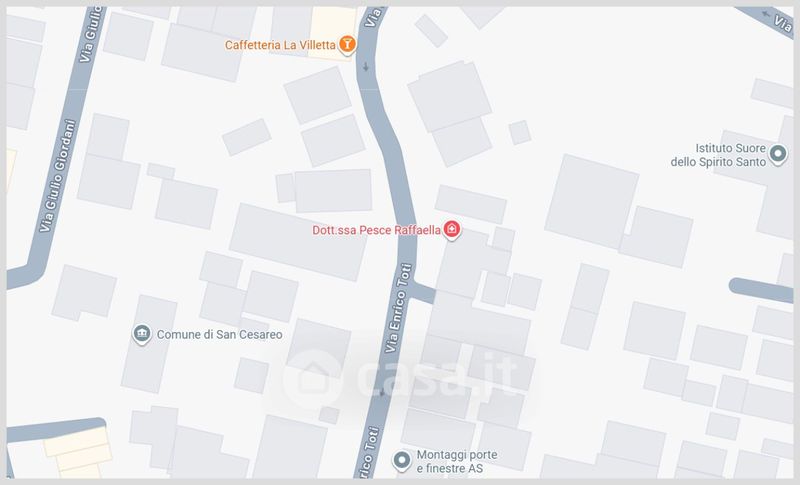Click the Caffetteria La Villetta cocktail pin

(347, 44)
